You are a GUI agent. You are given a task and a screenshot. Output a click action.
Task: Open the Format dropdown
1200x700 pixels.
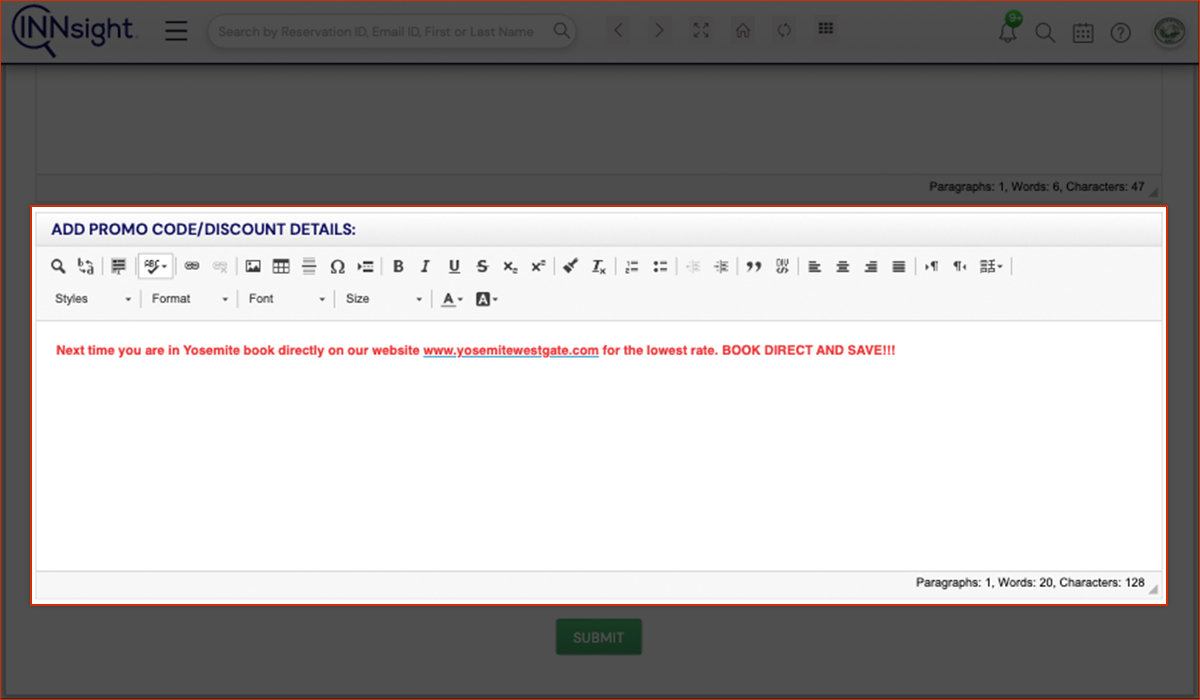coord(190,299)
